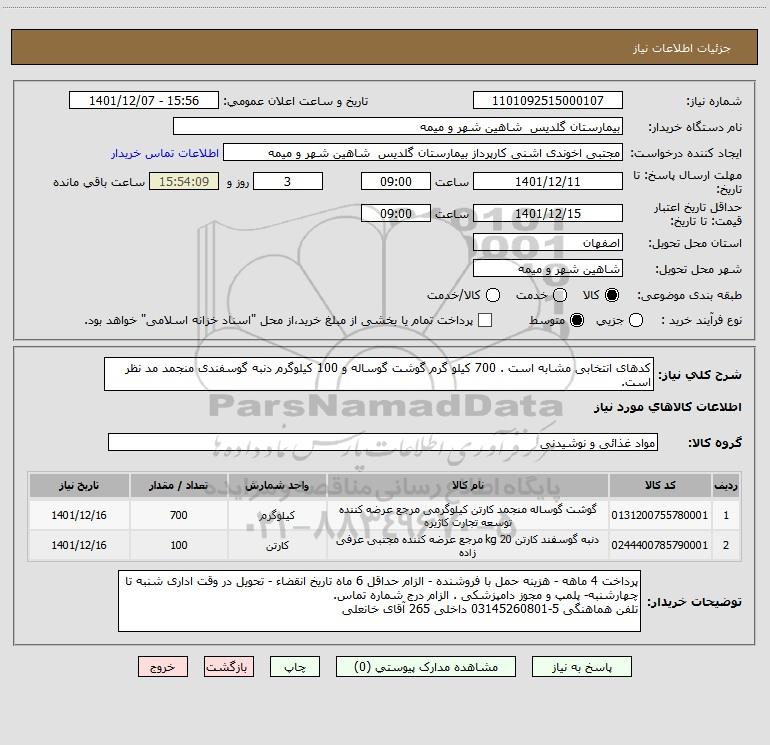Click the price validity date 1401/12/15
The width and height of the screenshot is (770, 745).
(x=548, y=213)
